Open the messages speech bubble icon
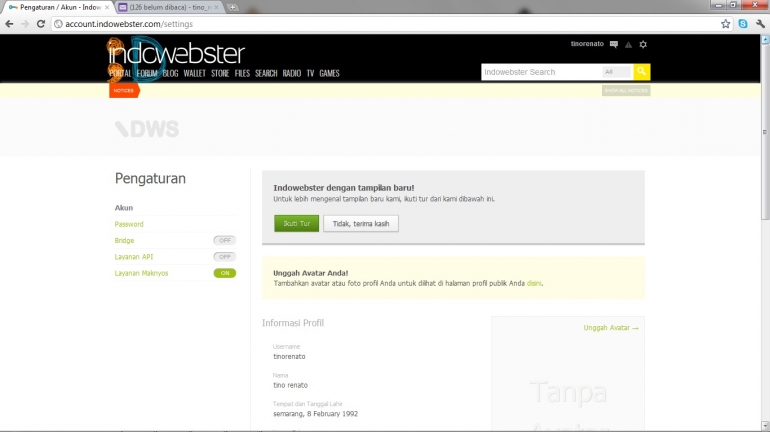770x432 pixels. 614,45
